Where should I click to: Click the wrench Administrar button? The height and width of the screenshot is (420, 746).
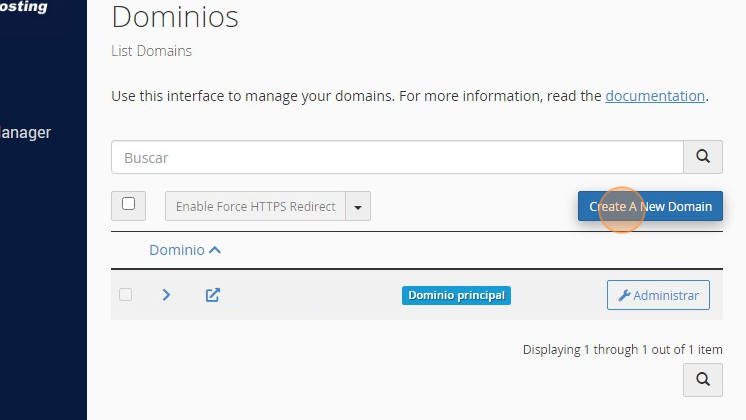(658, 295)
